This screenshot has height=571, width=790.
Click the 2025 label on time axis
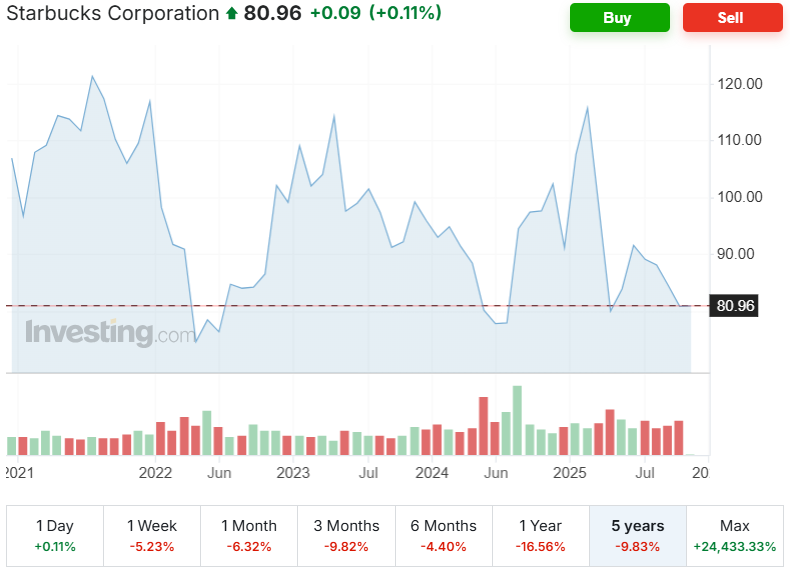569,472
